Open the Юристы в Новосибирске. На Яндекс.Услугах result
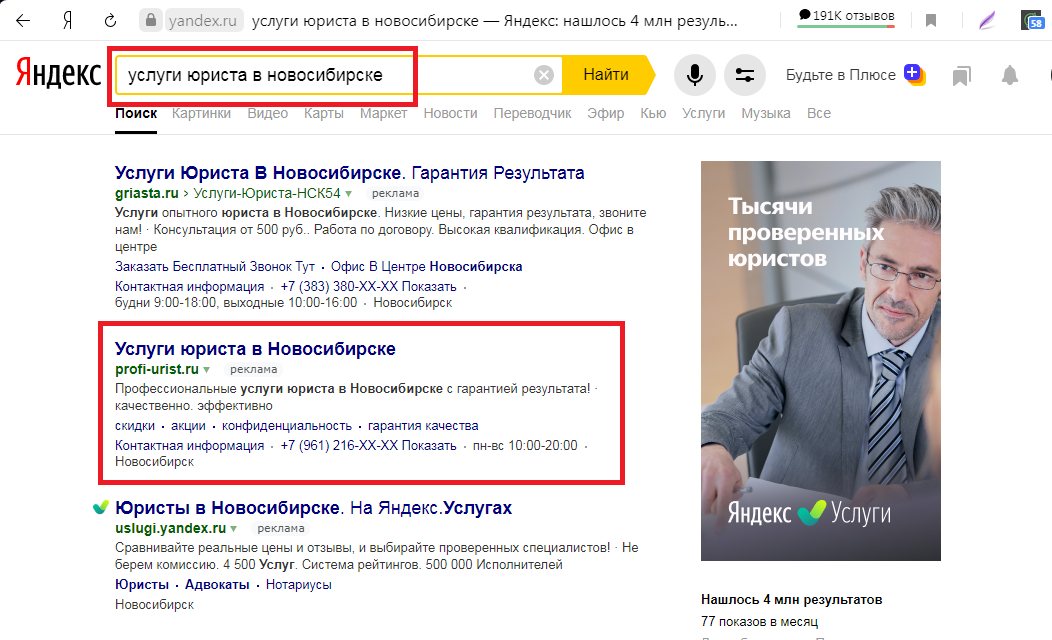Image resolution: width=1052 pixels, height=640 pixels. 313,508
